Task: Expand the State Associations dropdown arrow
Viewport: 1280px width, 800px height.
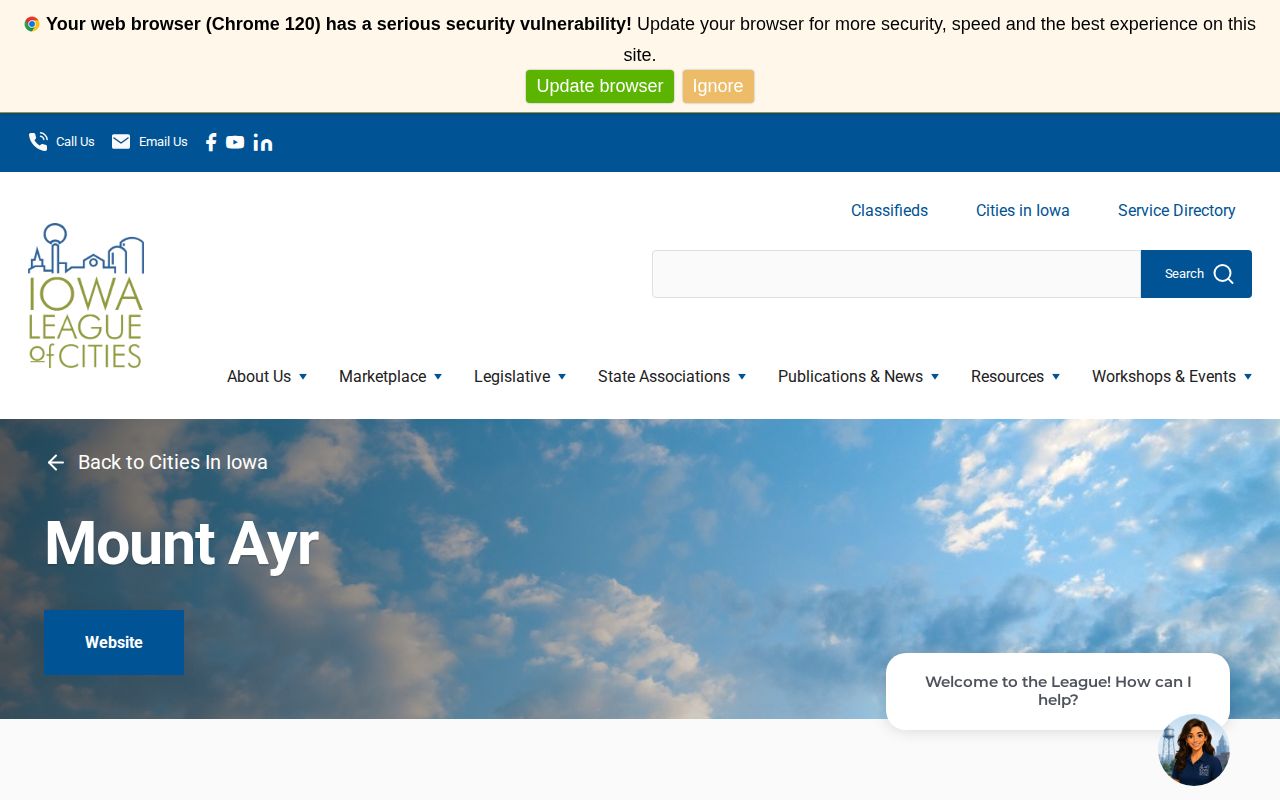Action: 742,377
